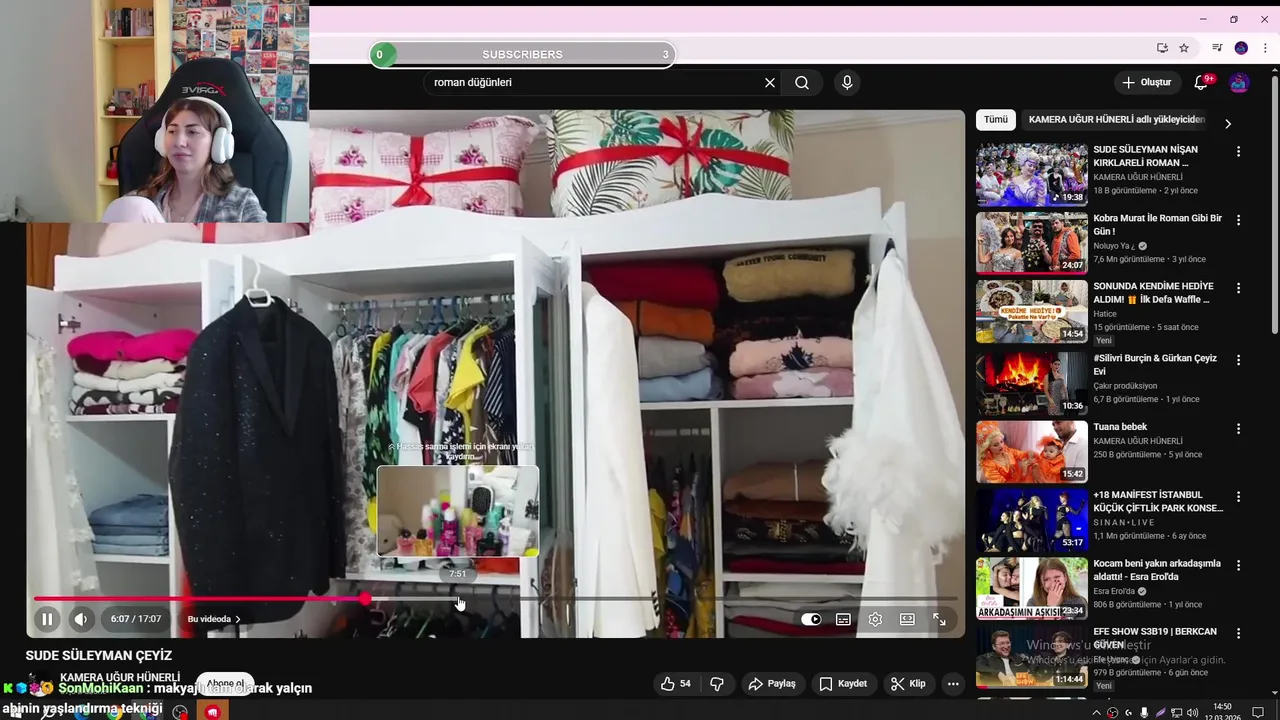Screen dimensions: 1280x720
Task: Expand the 'Bu videoda' chapters section
Action: 214,619
